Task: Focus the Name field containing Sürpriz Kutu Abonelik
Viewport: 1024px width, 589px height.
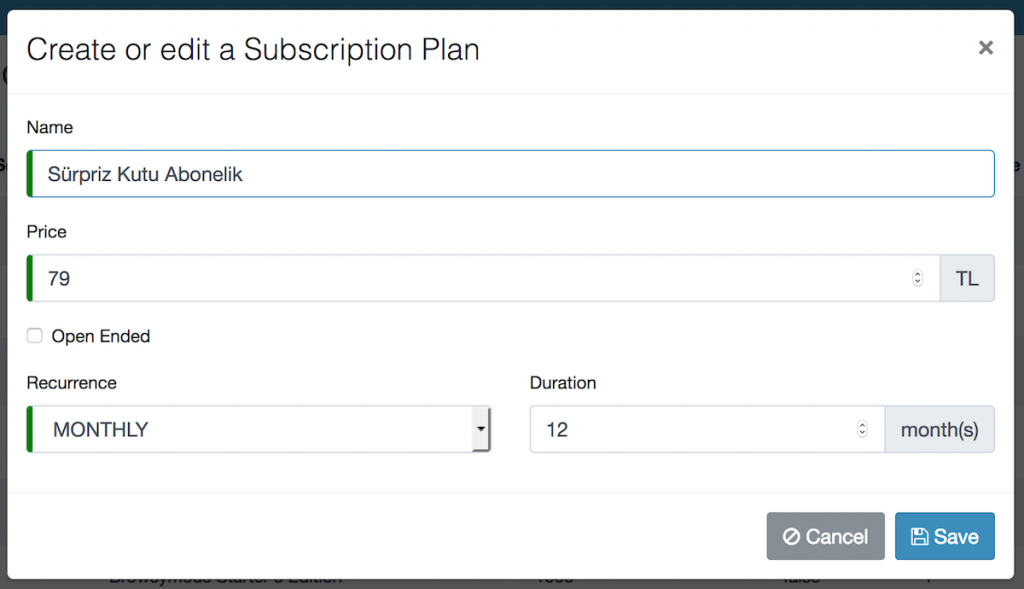Action: pyautogui.click(x=511, y=174)
